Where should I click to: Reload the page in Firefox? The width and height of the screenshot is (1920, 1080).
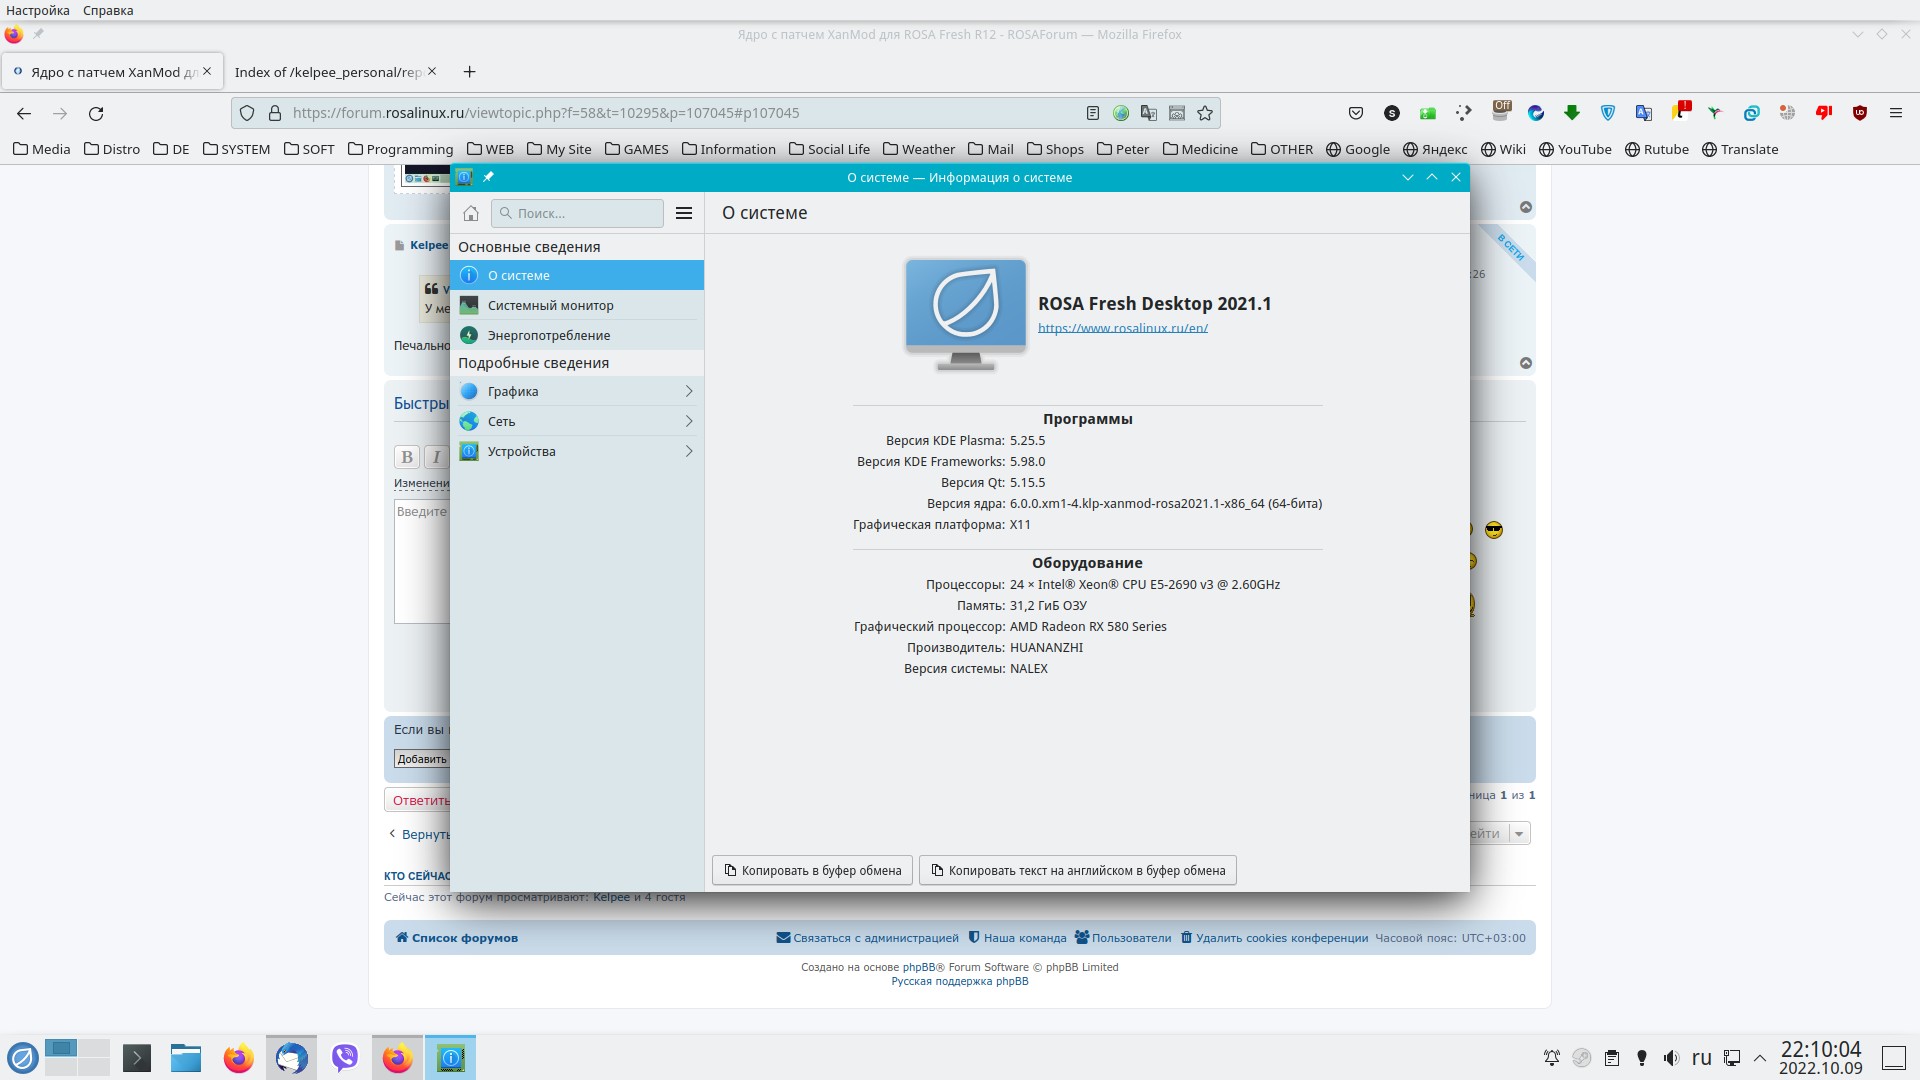[96, 113]
